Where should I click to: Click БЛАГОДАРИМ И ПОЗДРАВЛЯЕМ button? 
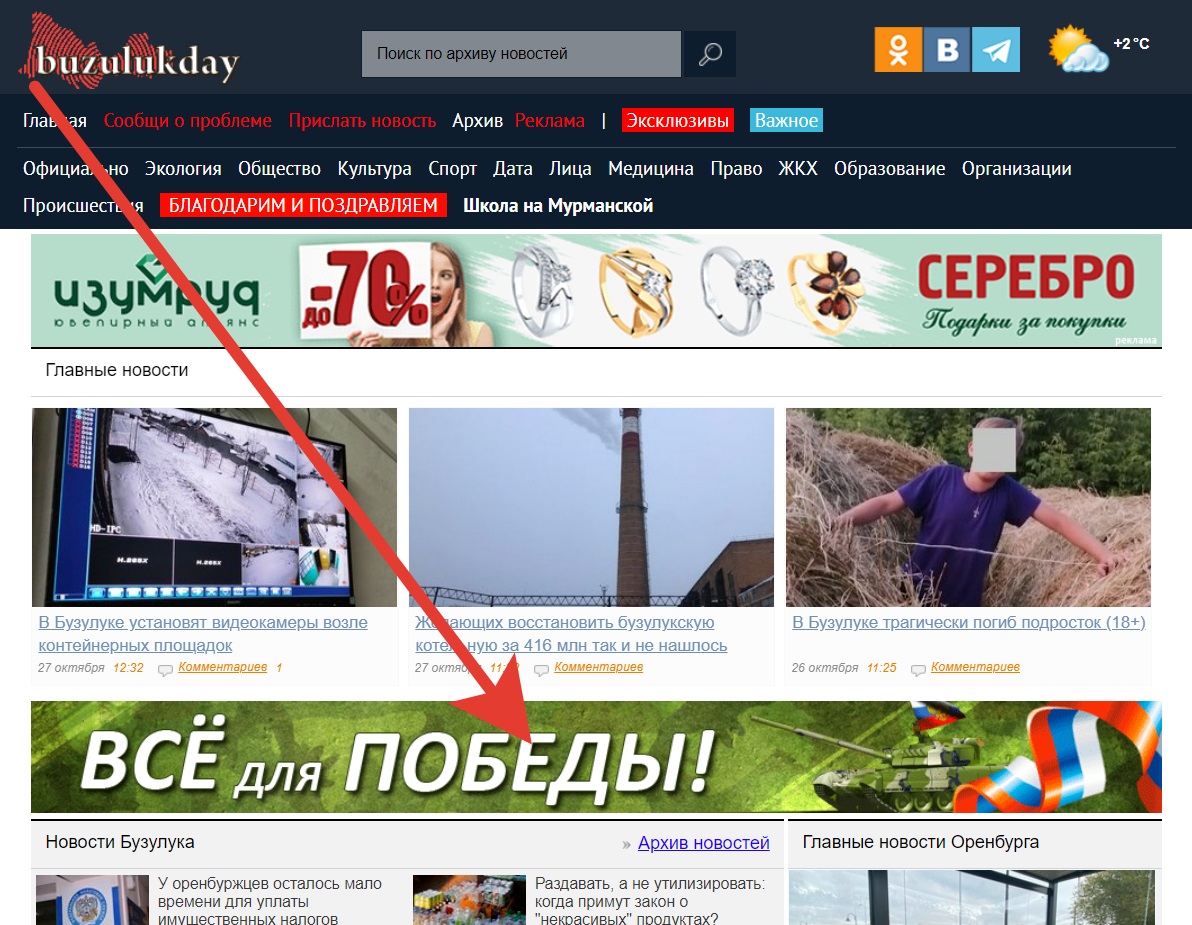303,206
